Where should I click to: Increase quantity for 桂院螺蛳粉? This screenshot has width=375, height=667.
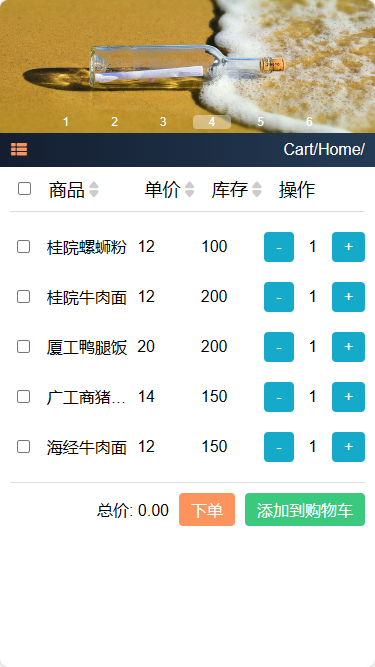point(348,247)
